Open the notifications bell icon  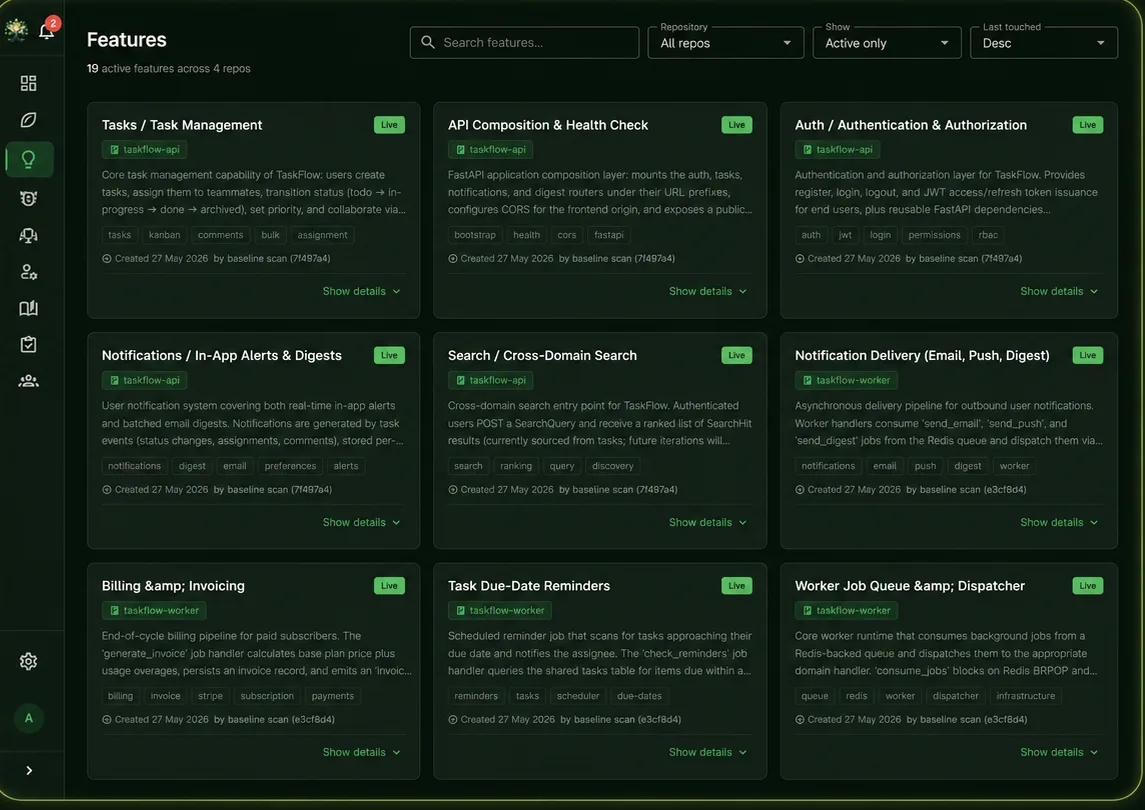coord(47,31)
